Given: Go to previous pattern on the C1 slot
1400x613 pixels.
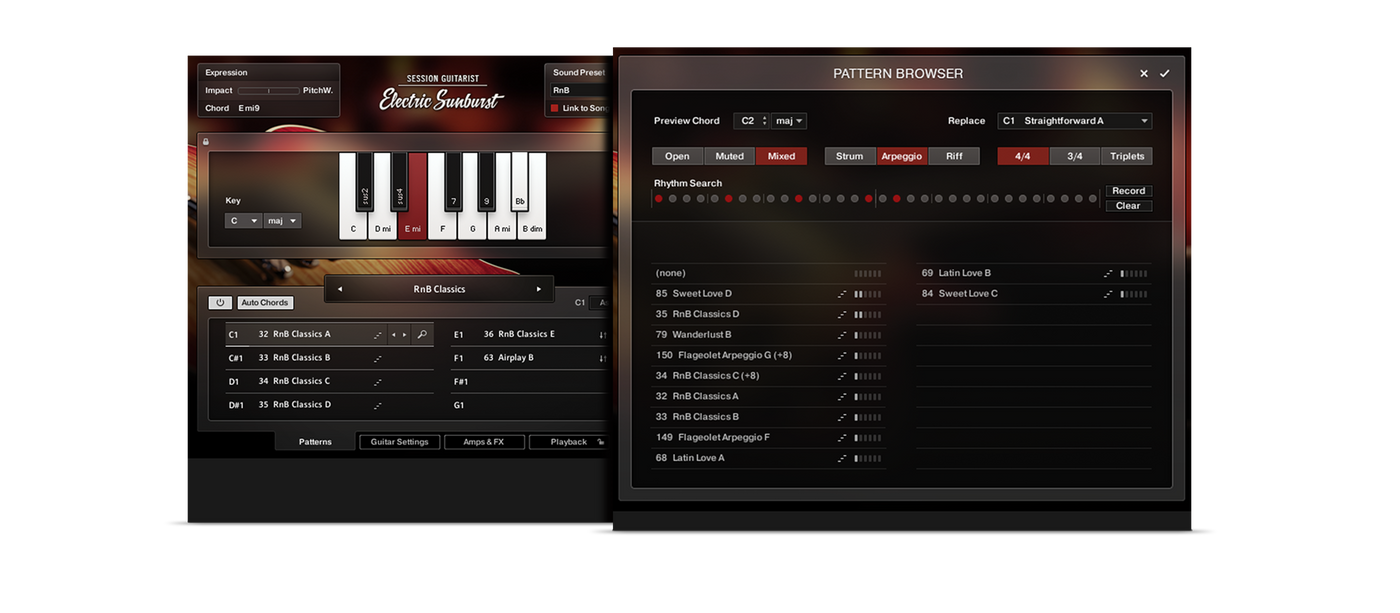Looking at the screenshot, I should [x=394, y=335].
